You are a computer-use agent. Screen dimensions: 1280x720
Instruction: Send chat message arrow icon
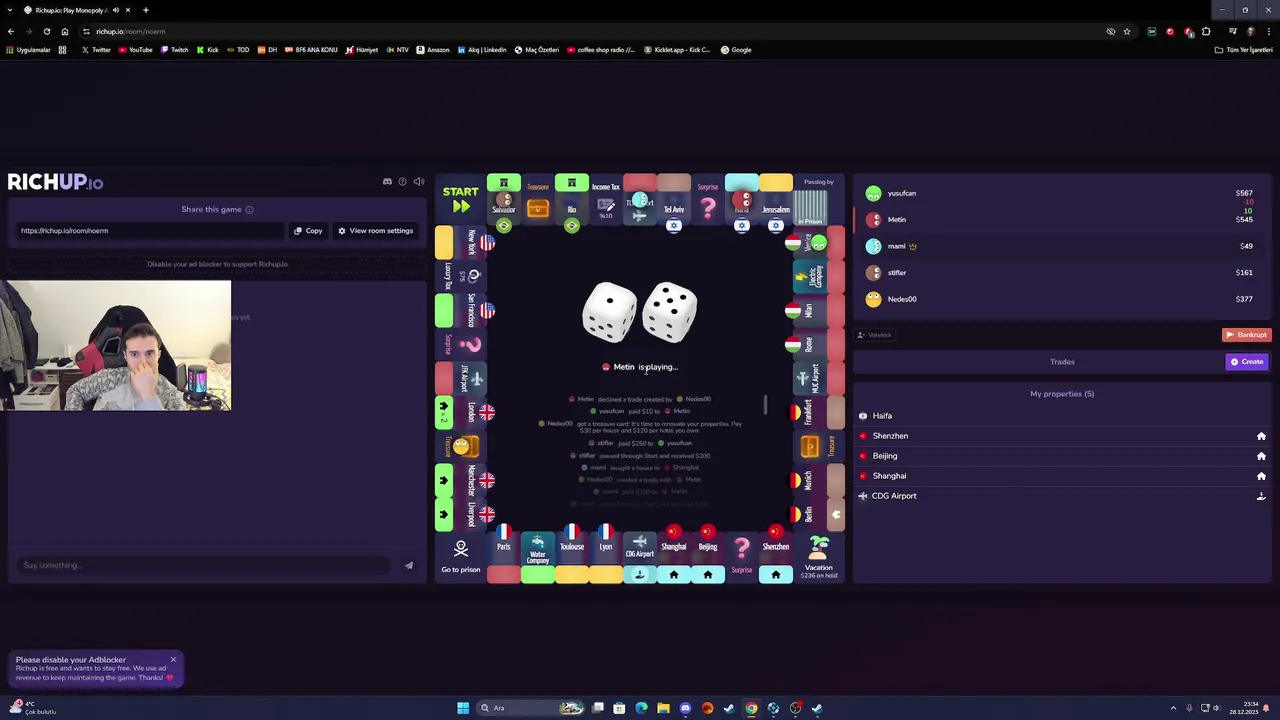point(409,566)
